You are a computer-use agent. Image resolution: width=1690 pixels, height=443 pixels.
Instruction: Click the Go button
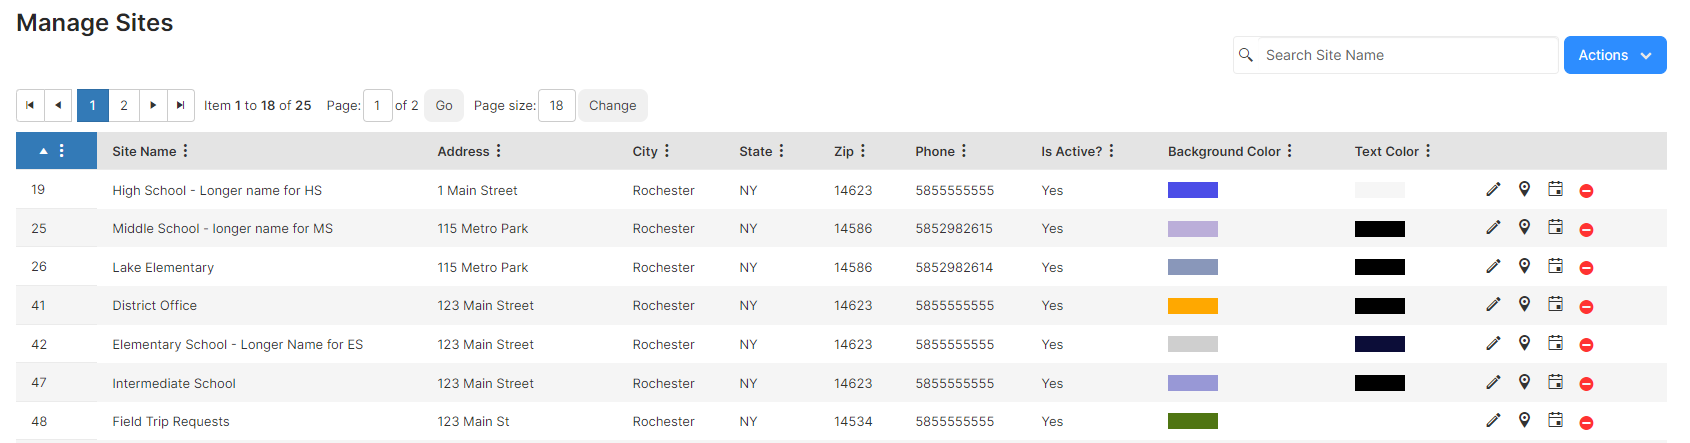pos(444,105)
